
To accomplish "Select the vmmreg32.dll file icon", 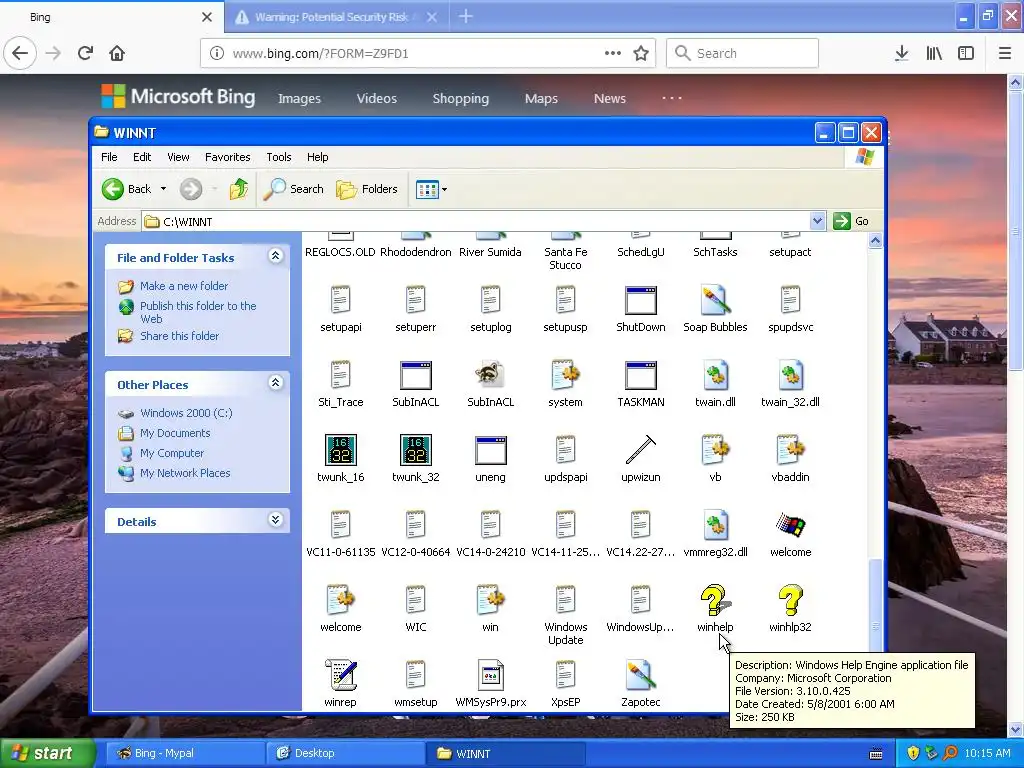I will coord(715,525).
